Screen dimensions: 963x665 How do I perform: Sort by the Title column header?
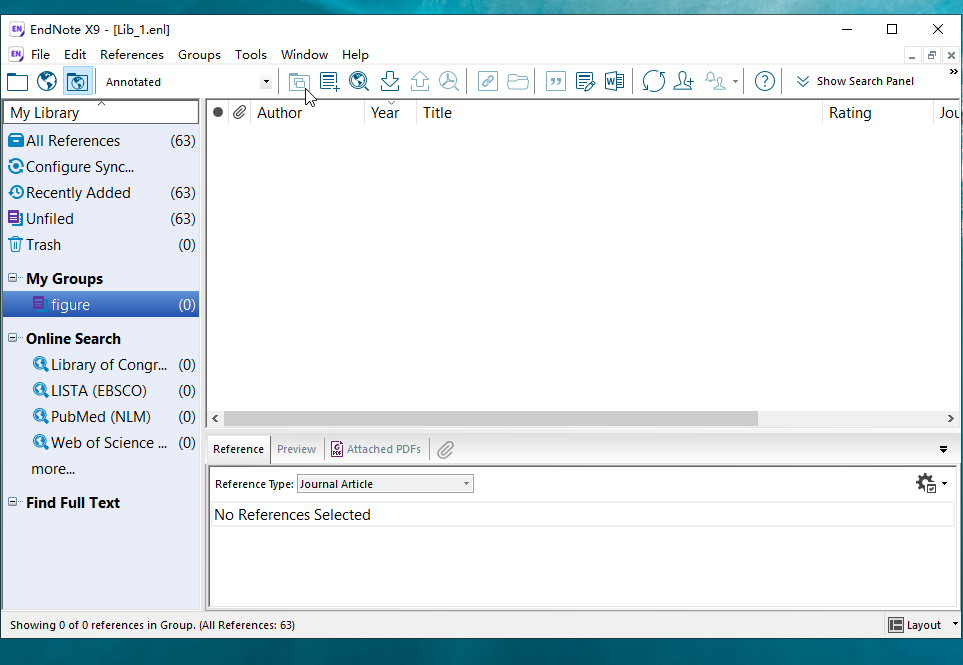point(619,113)
